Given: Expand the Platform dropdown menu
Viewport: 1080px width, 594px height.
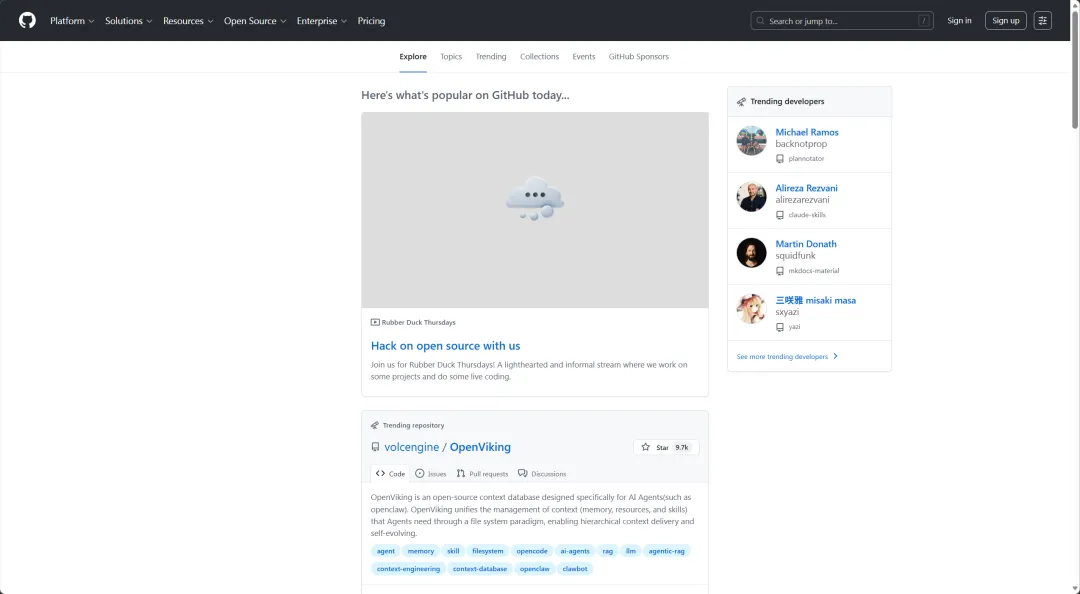Looking at the screenshot, I should [x=72, y=21].
